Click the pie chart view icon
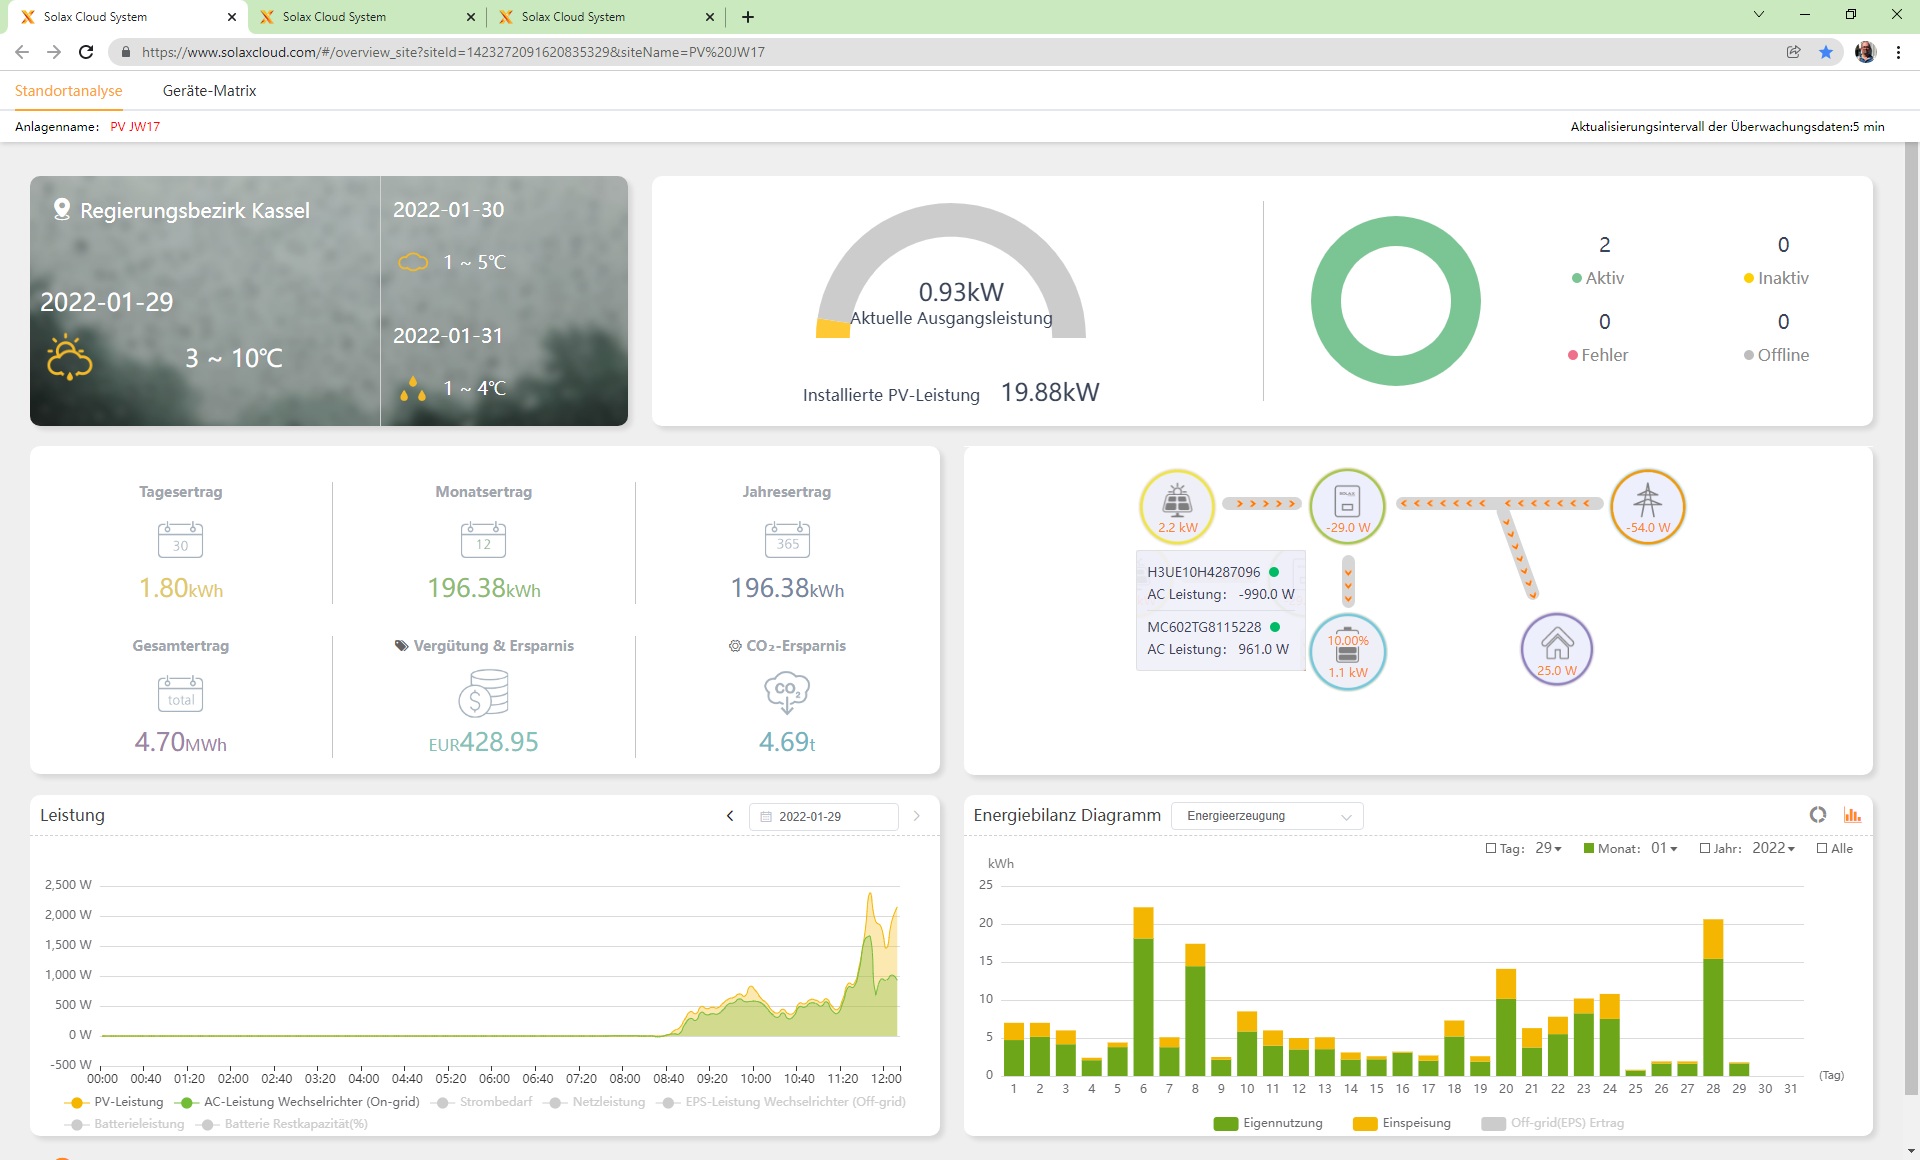Image resolution: width=1920 pixels, height=1160 pixels. point(1817,815)
